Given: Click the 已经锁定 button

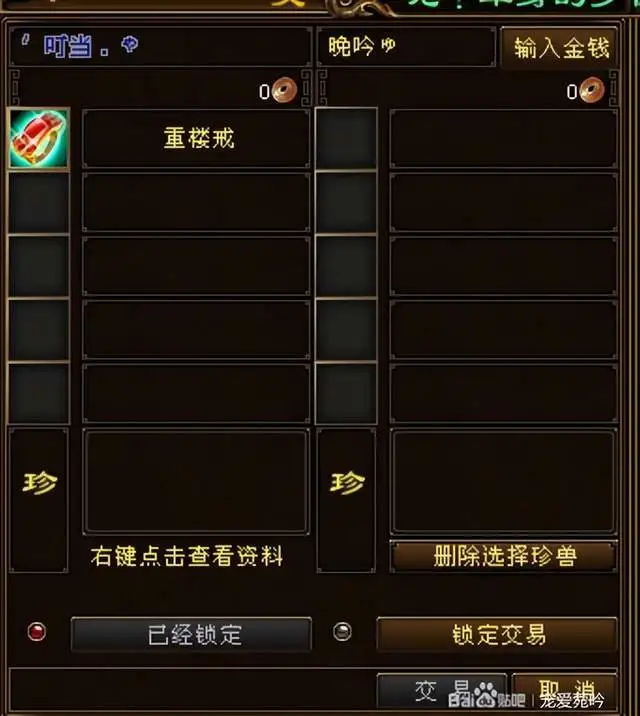Looking at the screenshot, I should click(192, 634).
